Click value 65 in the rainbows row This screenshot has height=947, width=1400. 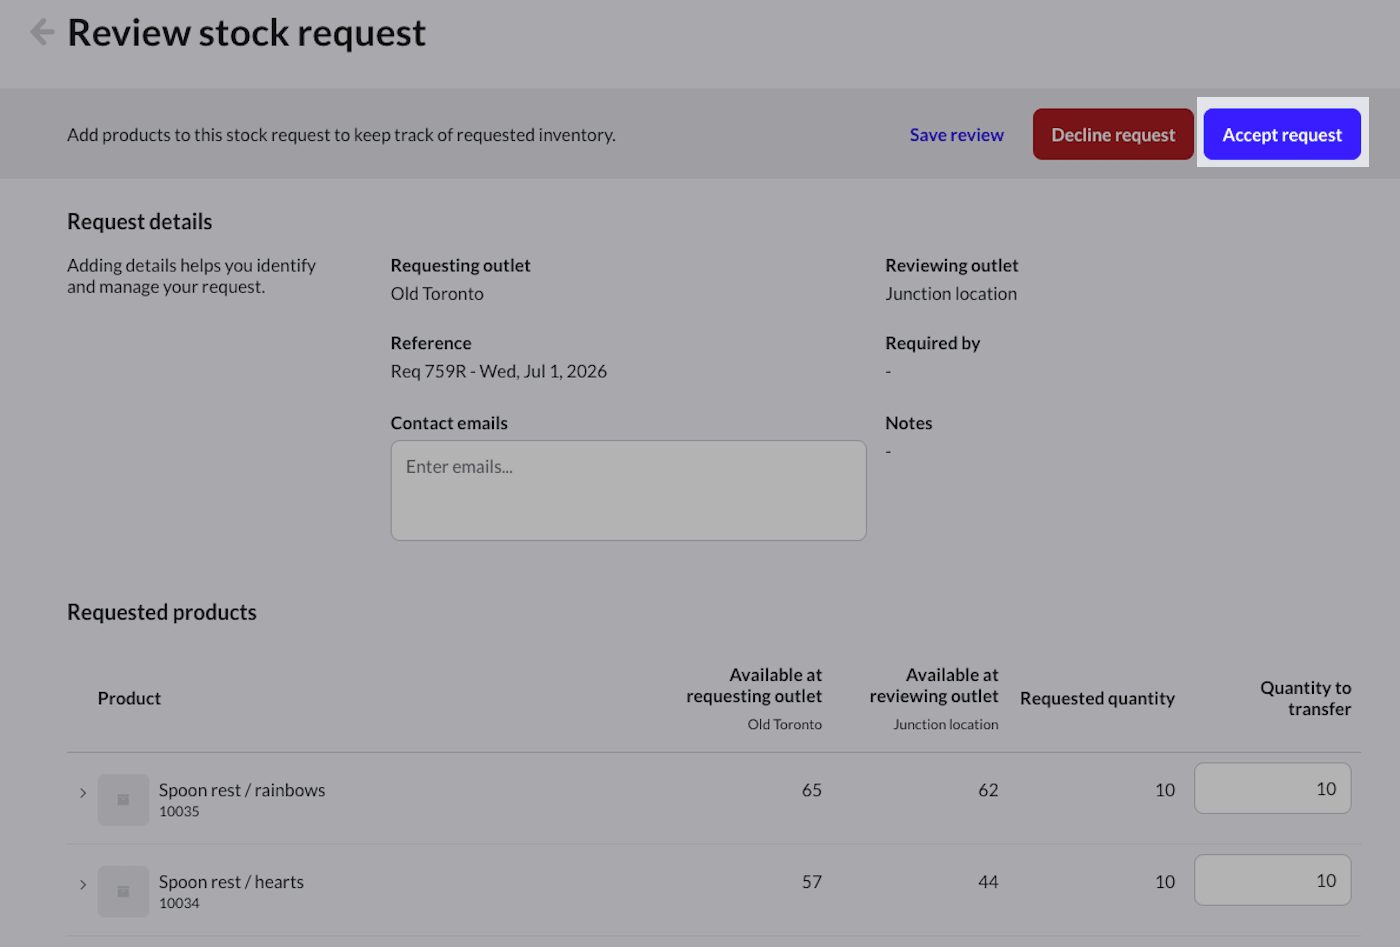point(811,790)
